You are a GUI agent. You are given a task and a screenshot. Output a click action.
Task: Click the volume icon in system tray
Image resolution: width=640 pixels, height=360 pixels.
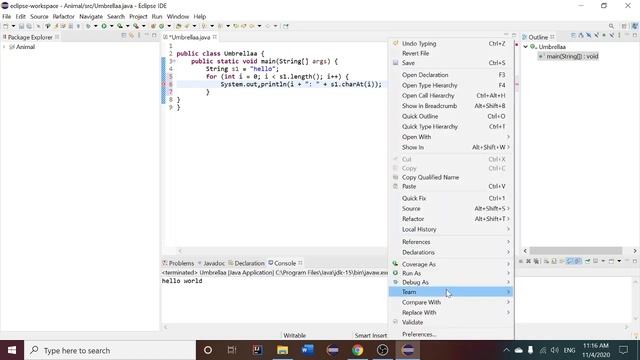click(x=554, y=350)
